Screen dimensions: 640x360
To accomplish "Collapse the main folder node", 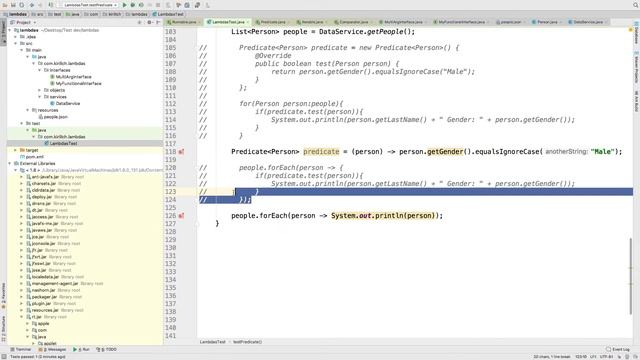I will point(22,50).
